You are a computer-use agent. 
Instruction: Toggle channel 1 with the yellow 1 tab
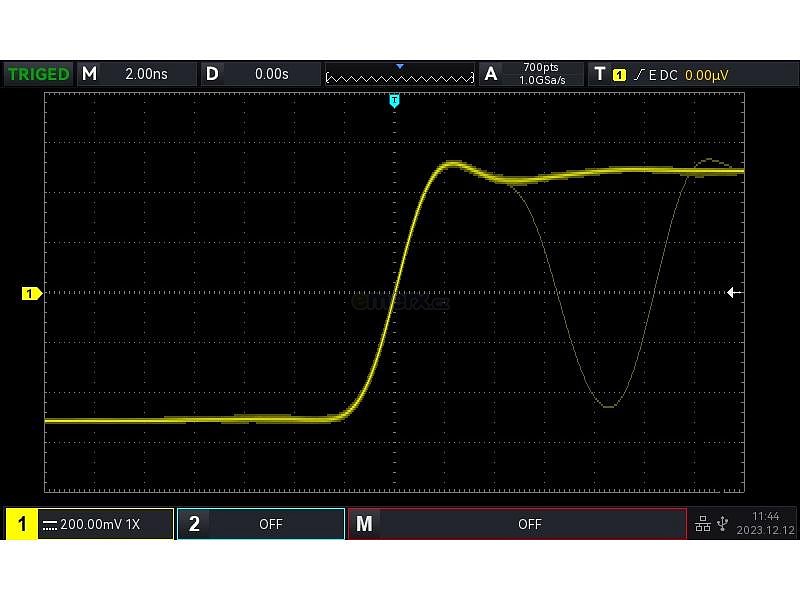pos(22,524)
